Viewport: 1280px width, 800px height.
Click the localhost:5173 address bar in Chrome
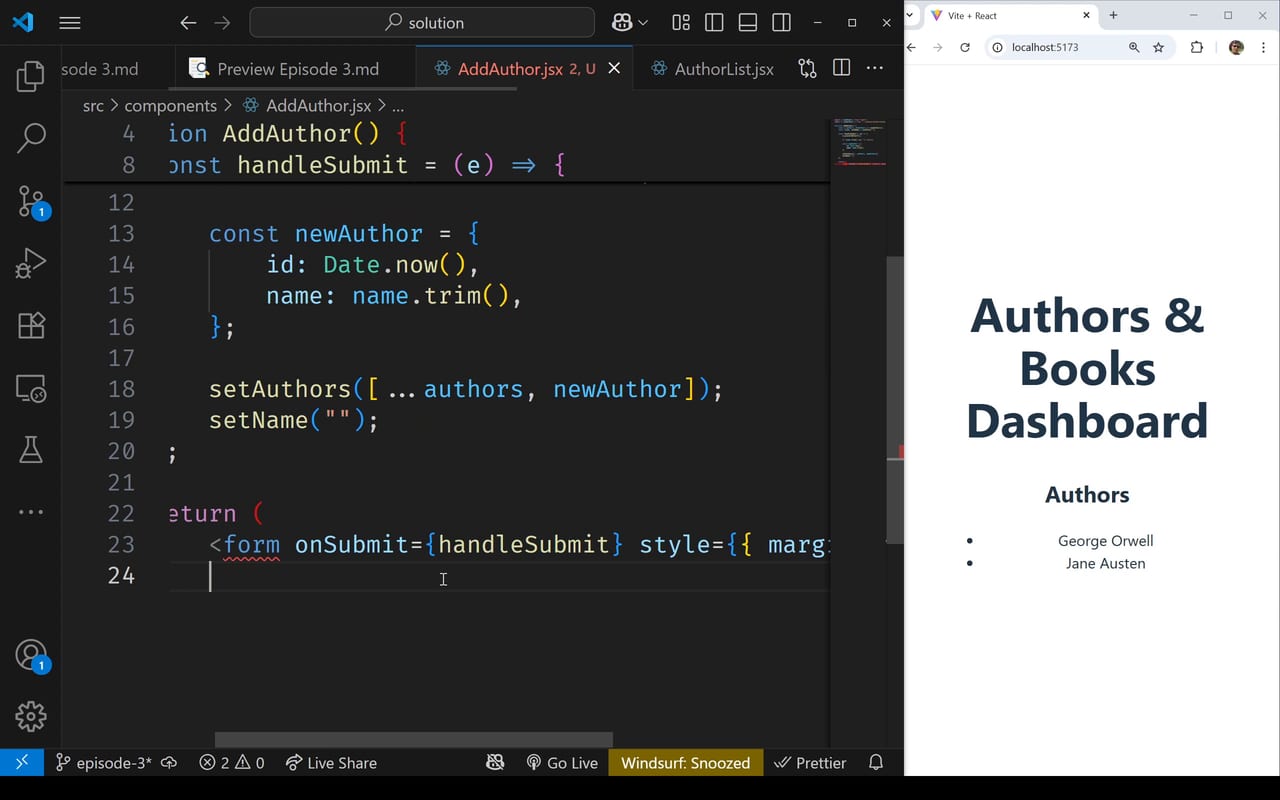click(1078, 47)
